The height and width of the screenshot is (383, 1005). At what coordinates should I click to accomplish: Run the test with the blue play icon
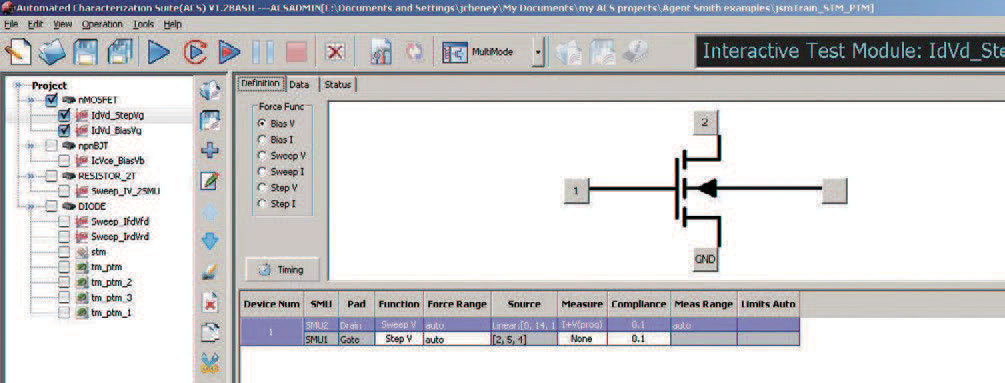(x=158, y=52)
